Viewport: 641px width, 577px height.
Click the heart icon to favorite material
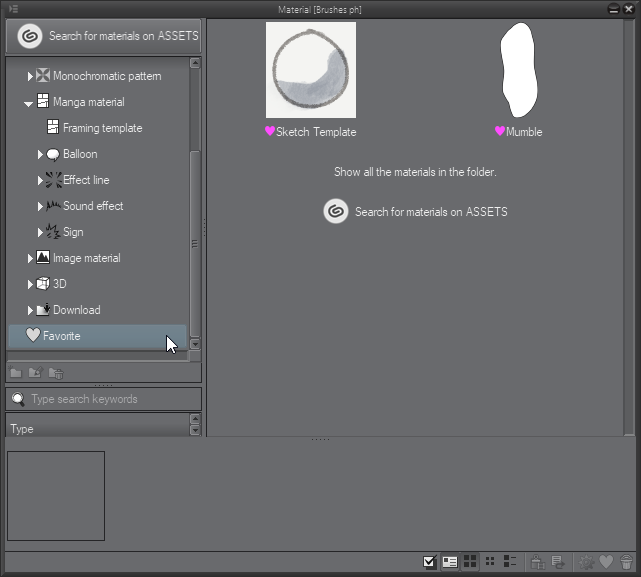pyautogui.click(x=606, y=562)
